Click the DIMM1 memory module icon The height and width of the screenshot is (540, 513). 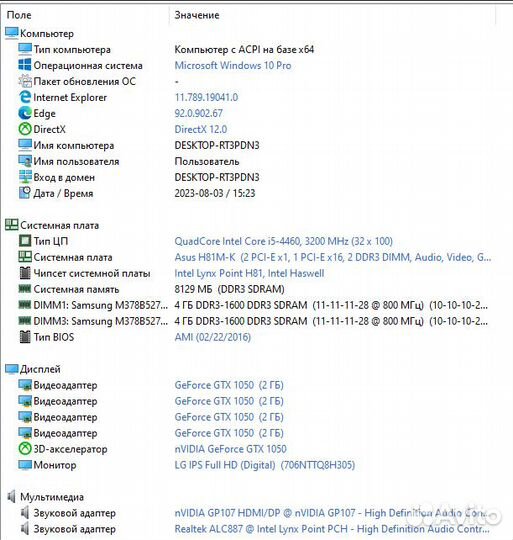point(25,305)
